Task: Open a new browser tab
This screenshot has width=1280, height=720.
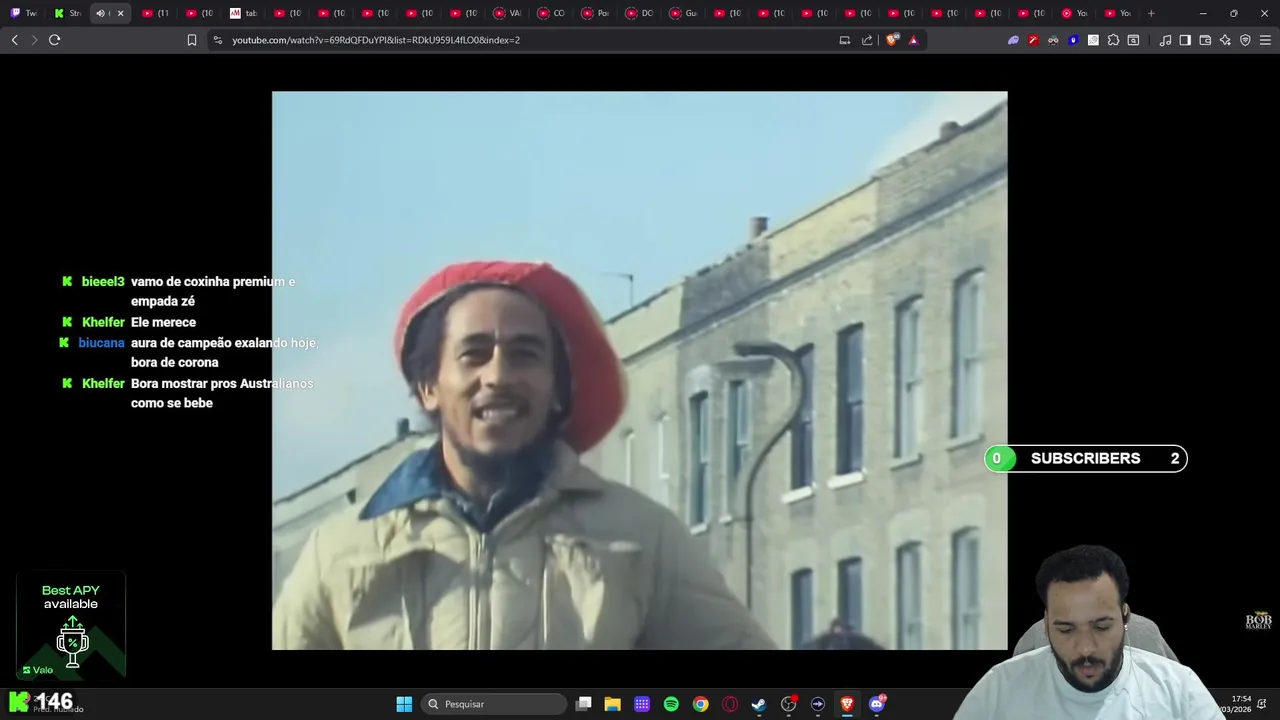Action: pyautogui.click(x=1151, y=13)
